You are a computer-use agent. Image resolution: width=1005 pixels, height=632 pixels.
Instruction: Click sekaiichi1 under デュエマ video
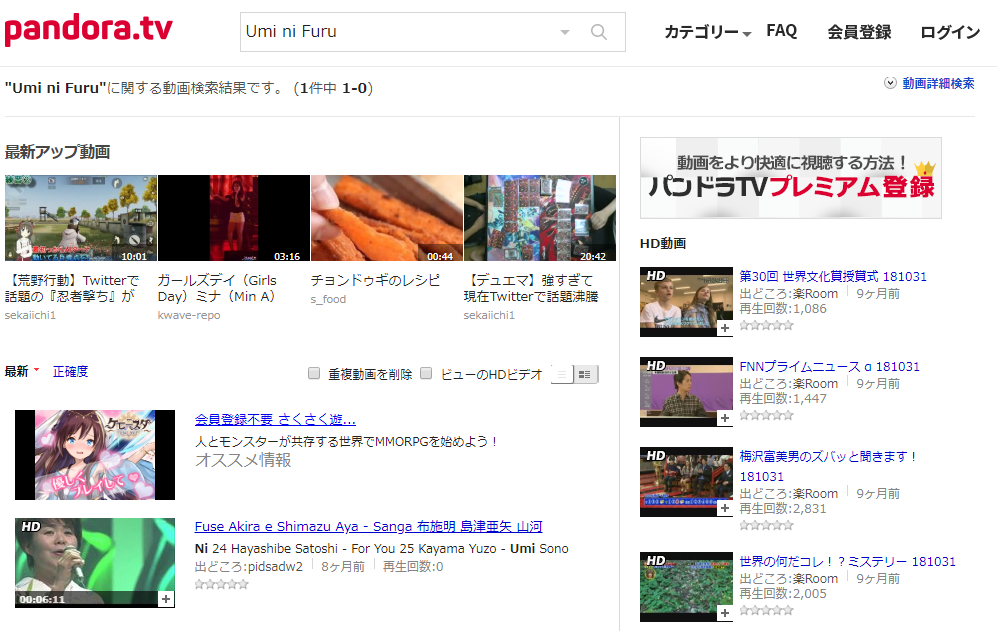click(x=489, y=315)
